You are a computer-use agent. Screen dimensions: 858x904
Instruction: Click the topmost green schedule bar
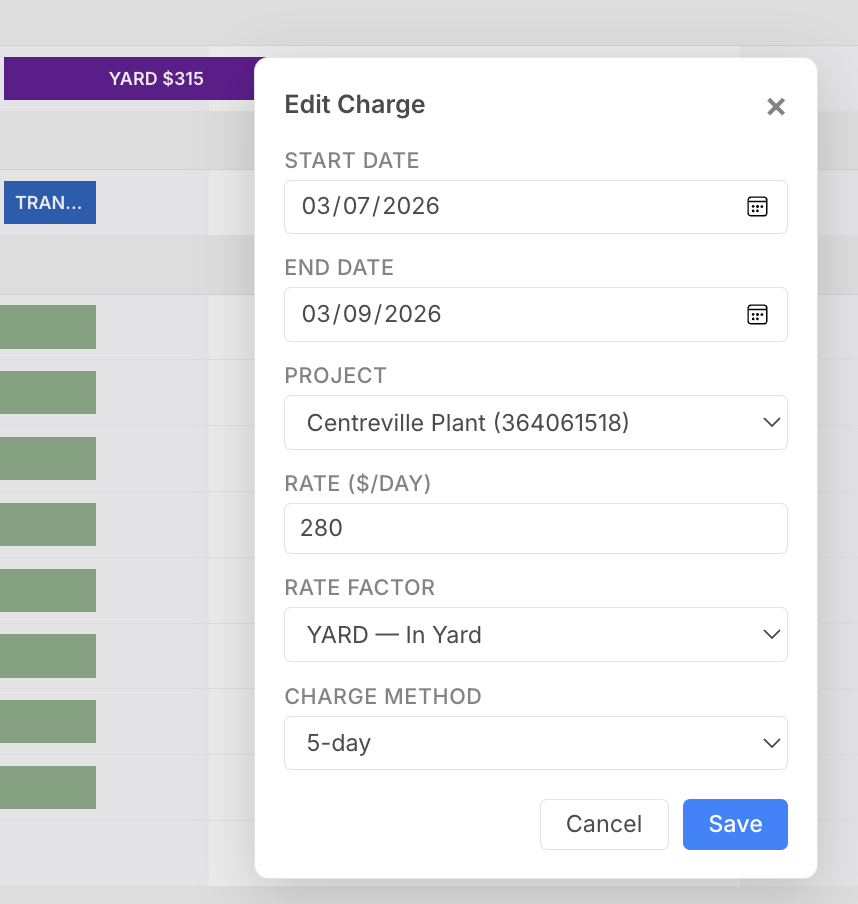[47, 326]
